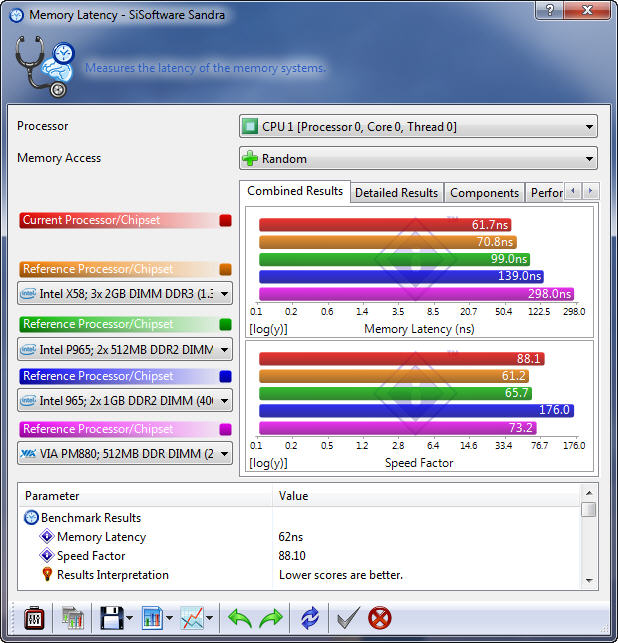618x643 pixels.
Task: Select the Memory Latency row
Action: pos(300,536)
